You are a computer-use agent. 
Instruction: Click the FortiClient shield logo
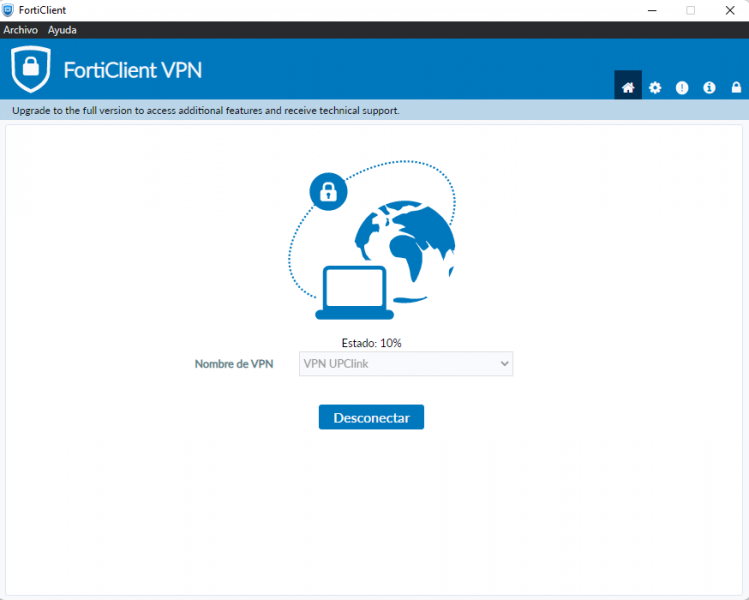point(31,69)
